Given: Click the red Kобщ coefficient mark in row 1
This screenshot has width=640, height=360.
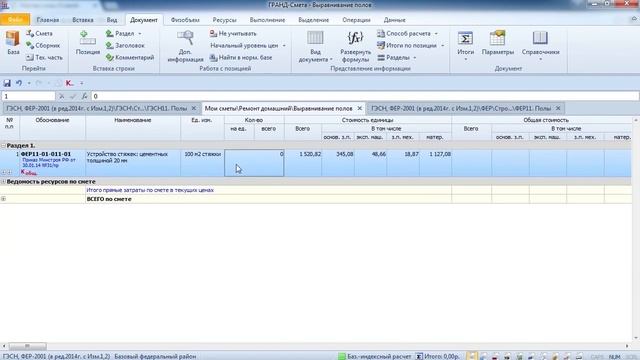Looking at the screenshot, I should 29,173.
